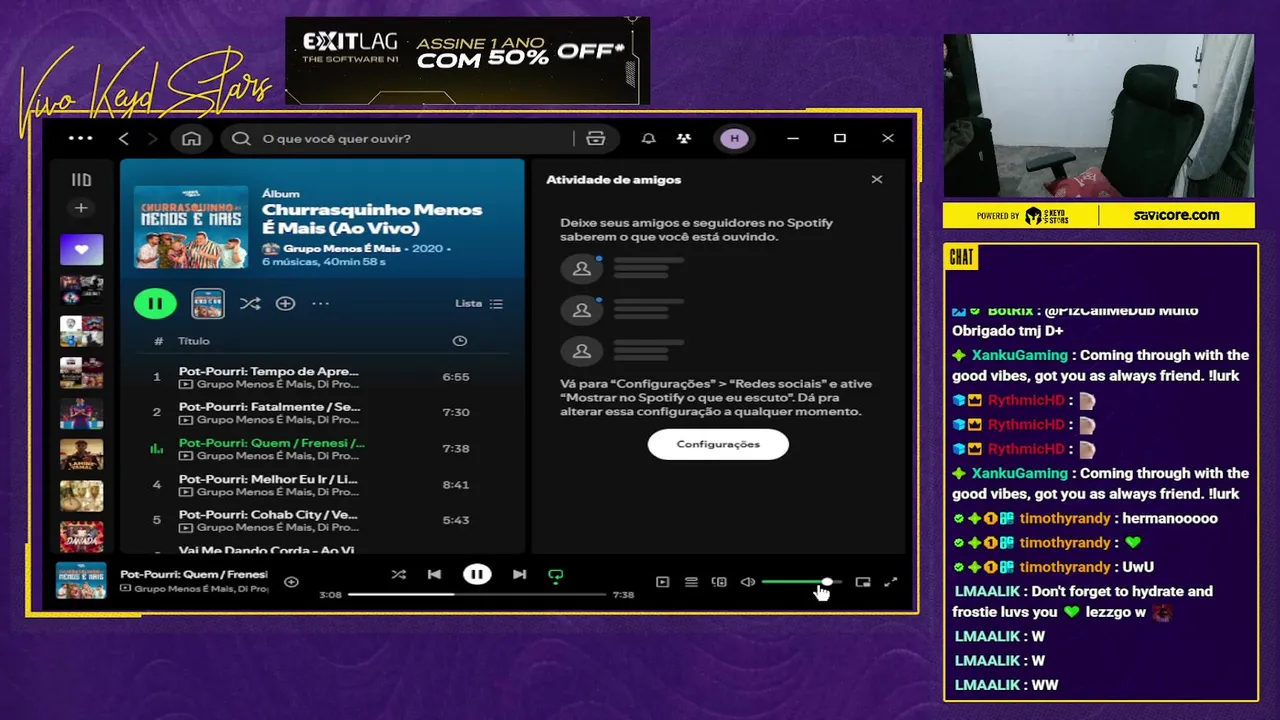This screenshot has width=1280, height=720.
Task: Open connect to a device icon
Action: (718, 581)
